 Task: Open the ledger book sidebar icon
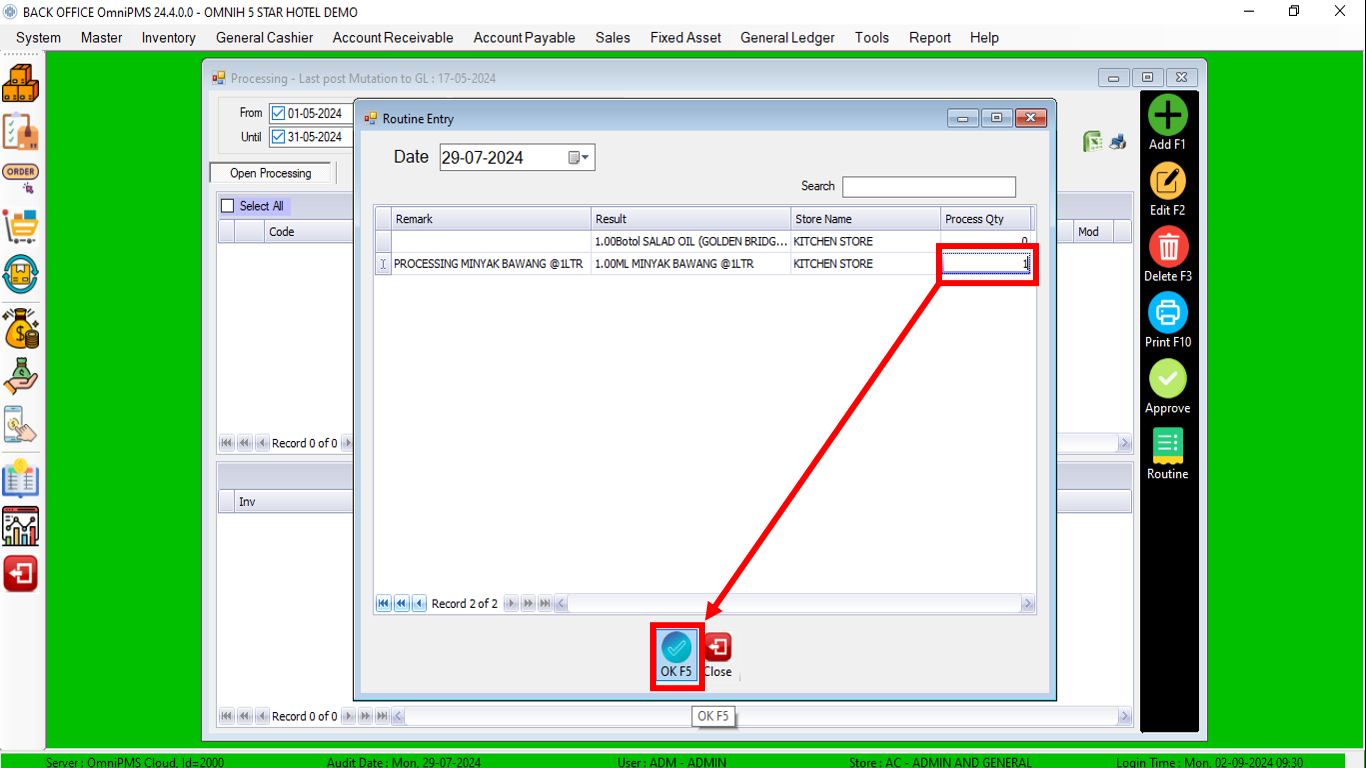[20, 478]
